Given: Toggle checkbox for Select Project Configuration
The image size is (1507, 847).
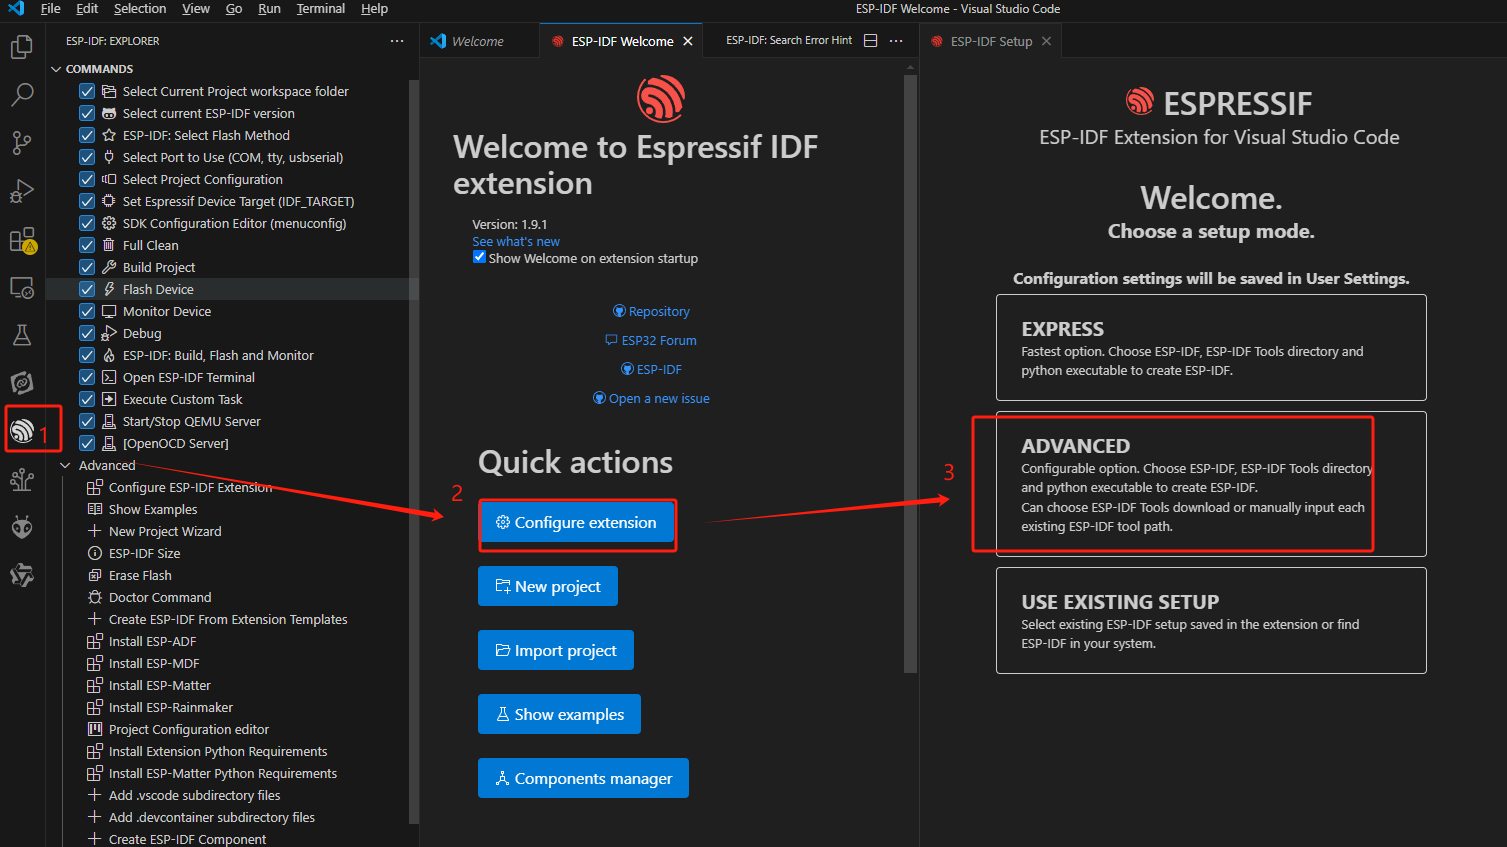Looking at the screenshot, I should [x=87, y=179].
